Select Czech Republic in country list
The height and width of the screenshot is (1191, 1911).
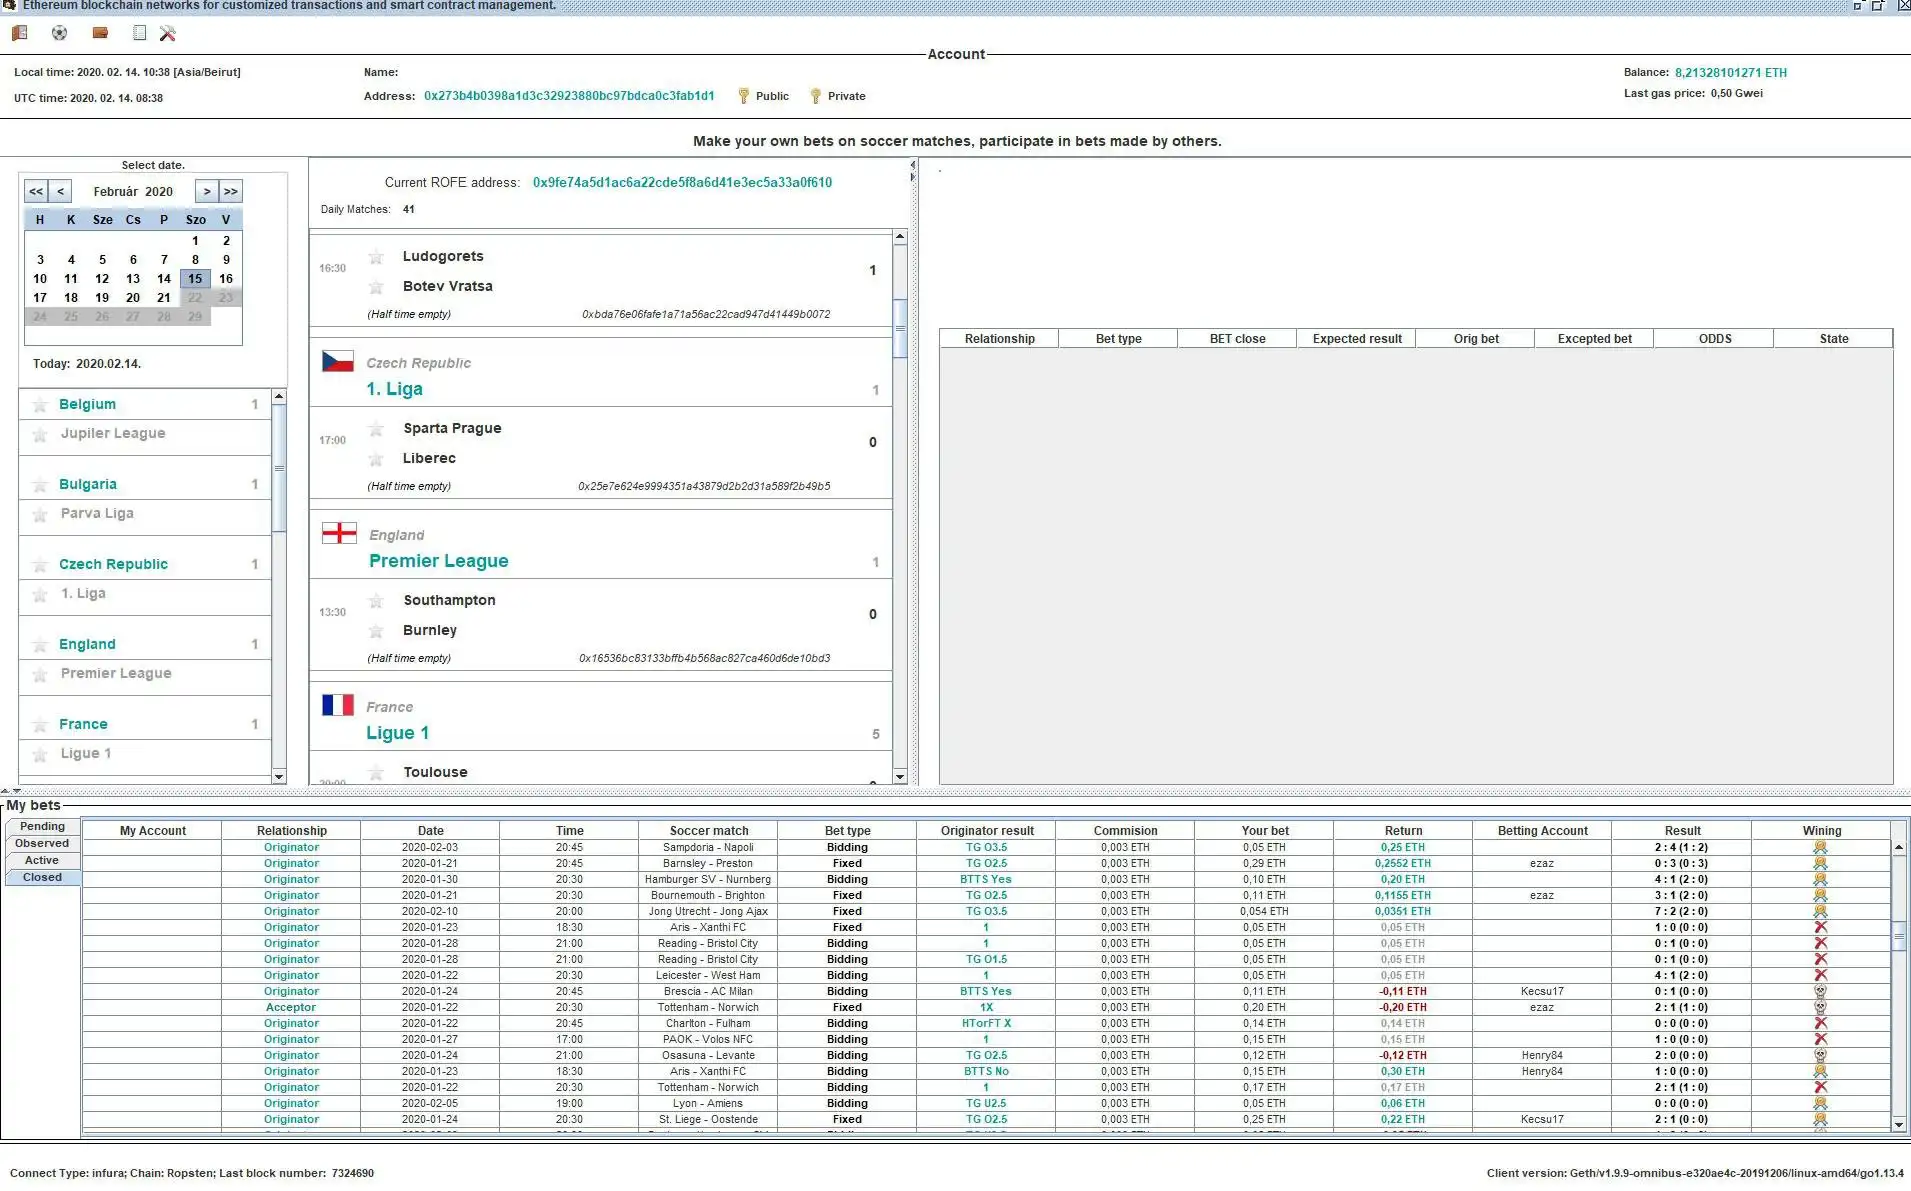pos(113,564)
